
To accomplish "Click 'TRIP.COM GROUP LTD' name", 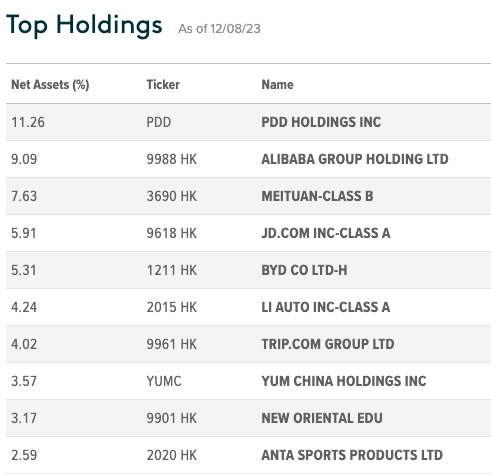I will click(328, 344).
